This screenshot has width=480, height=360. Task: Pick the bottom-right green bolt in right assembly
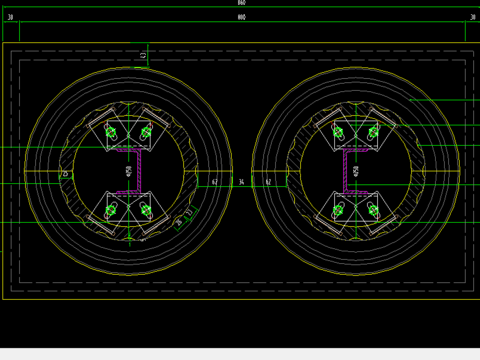(373, 210)
